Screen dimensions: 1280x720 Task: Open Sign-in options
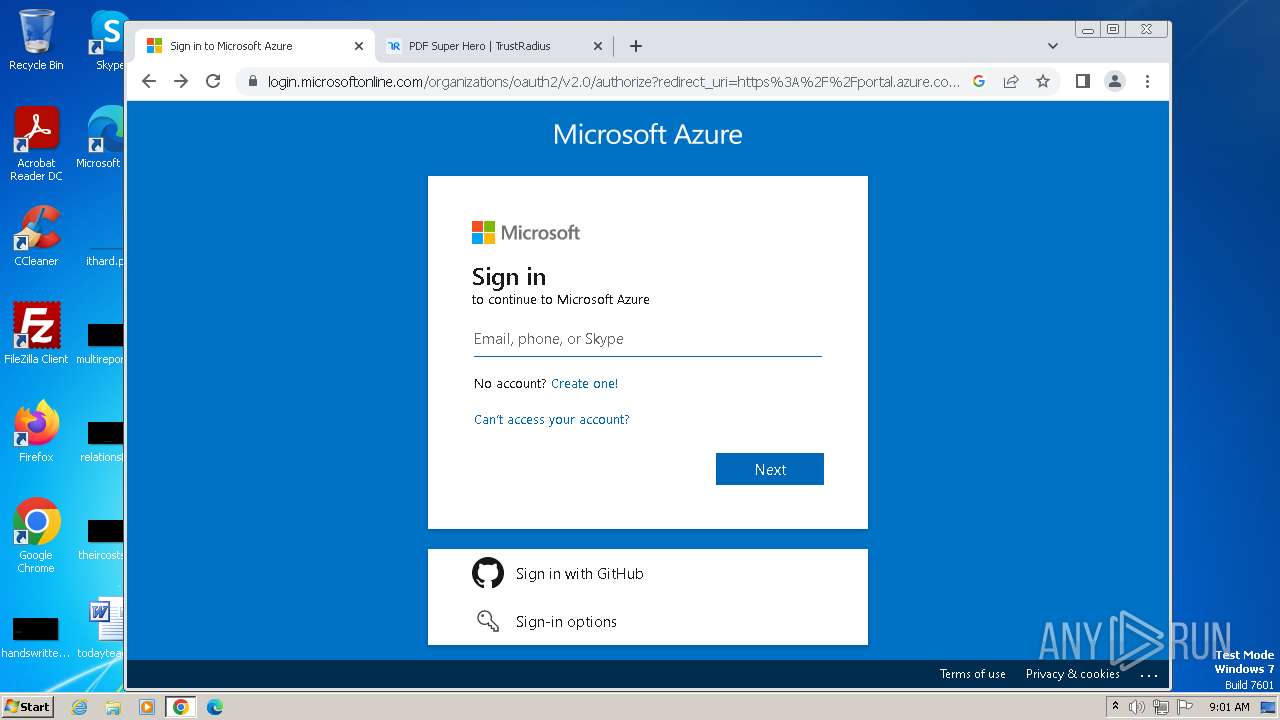648,621
